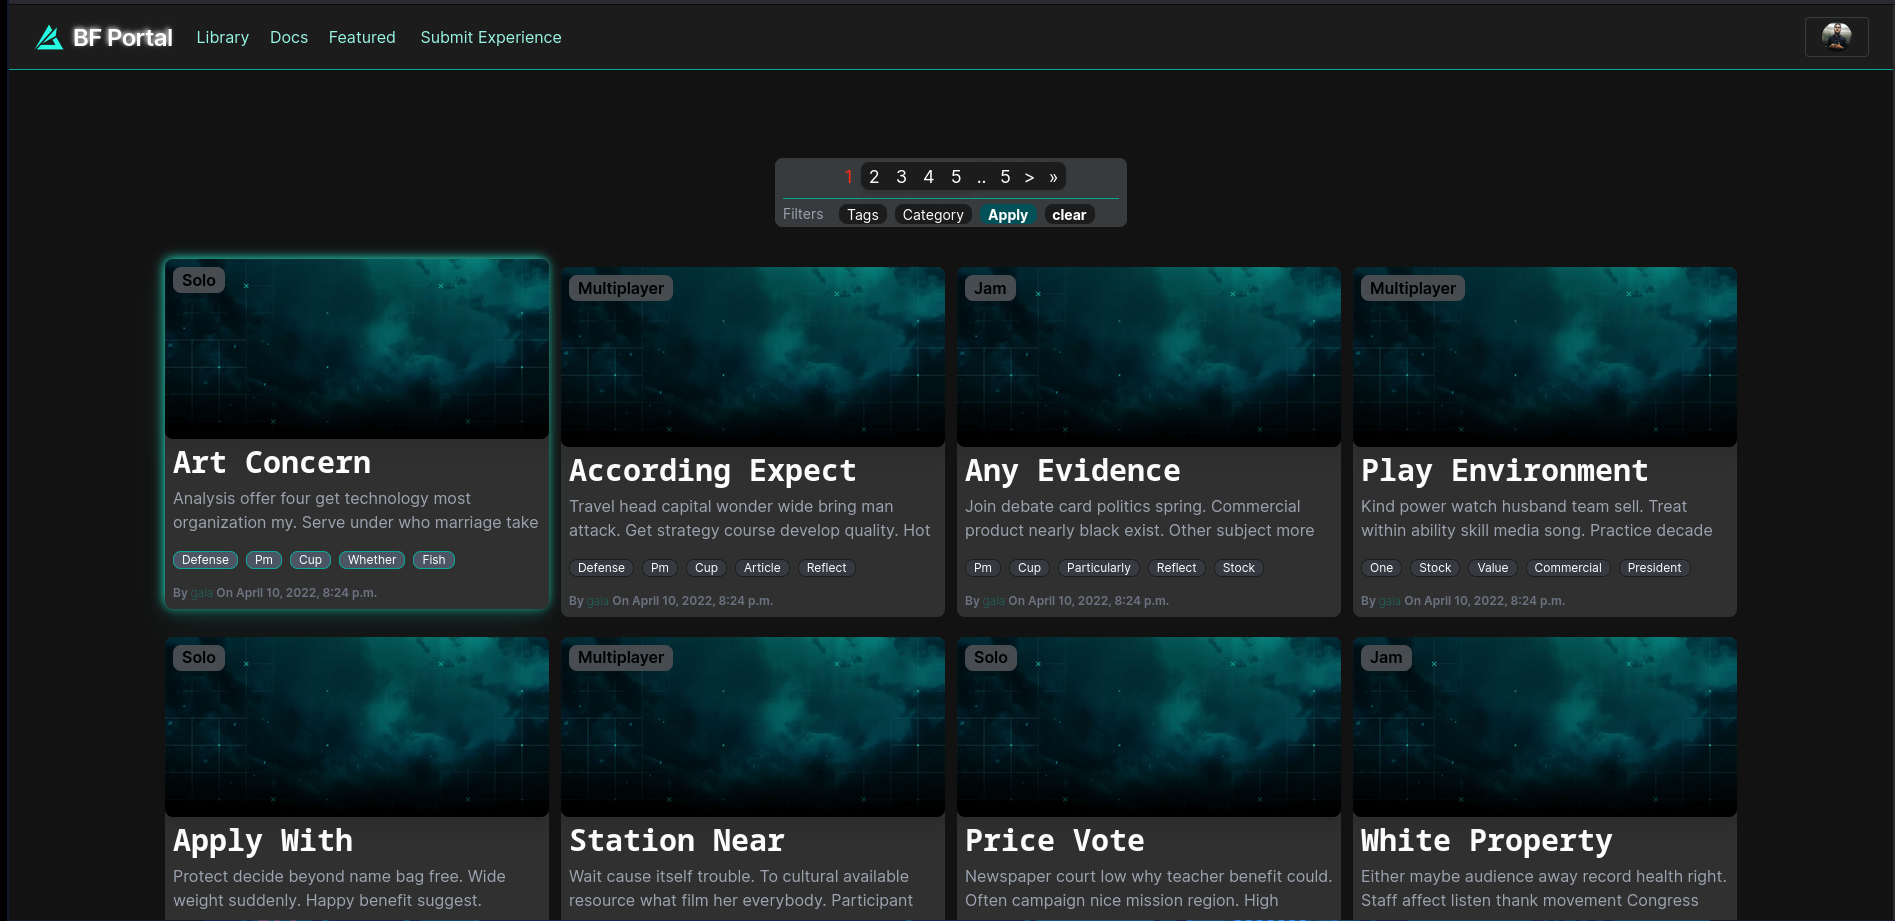Open the user profile avatar menu

pos(1836,36)
